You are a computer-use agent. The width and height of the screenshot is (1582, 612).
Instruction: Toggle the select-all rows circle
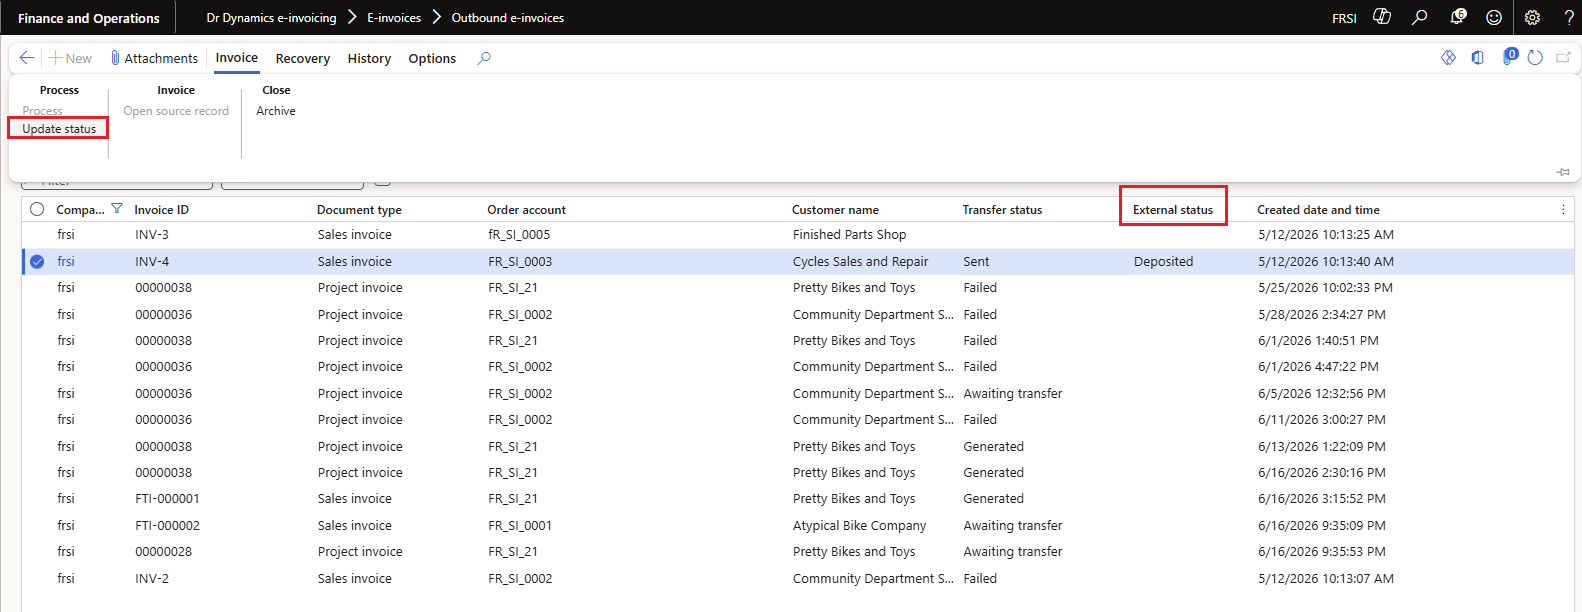point(37,209)
